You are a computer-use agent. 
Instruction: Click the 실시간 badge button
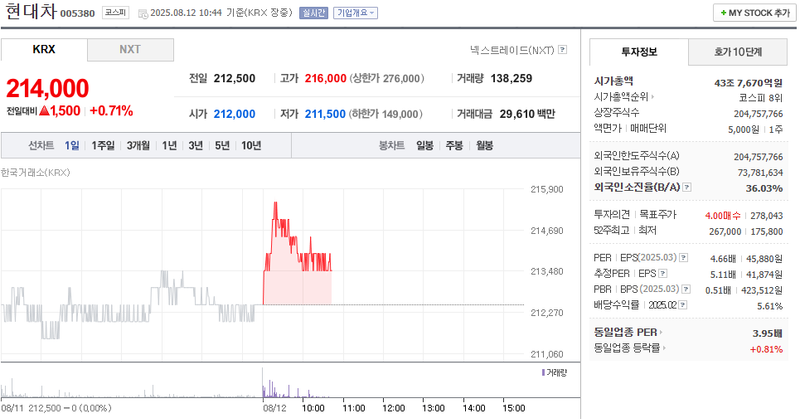(x=313, y=13)
